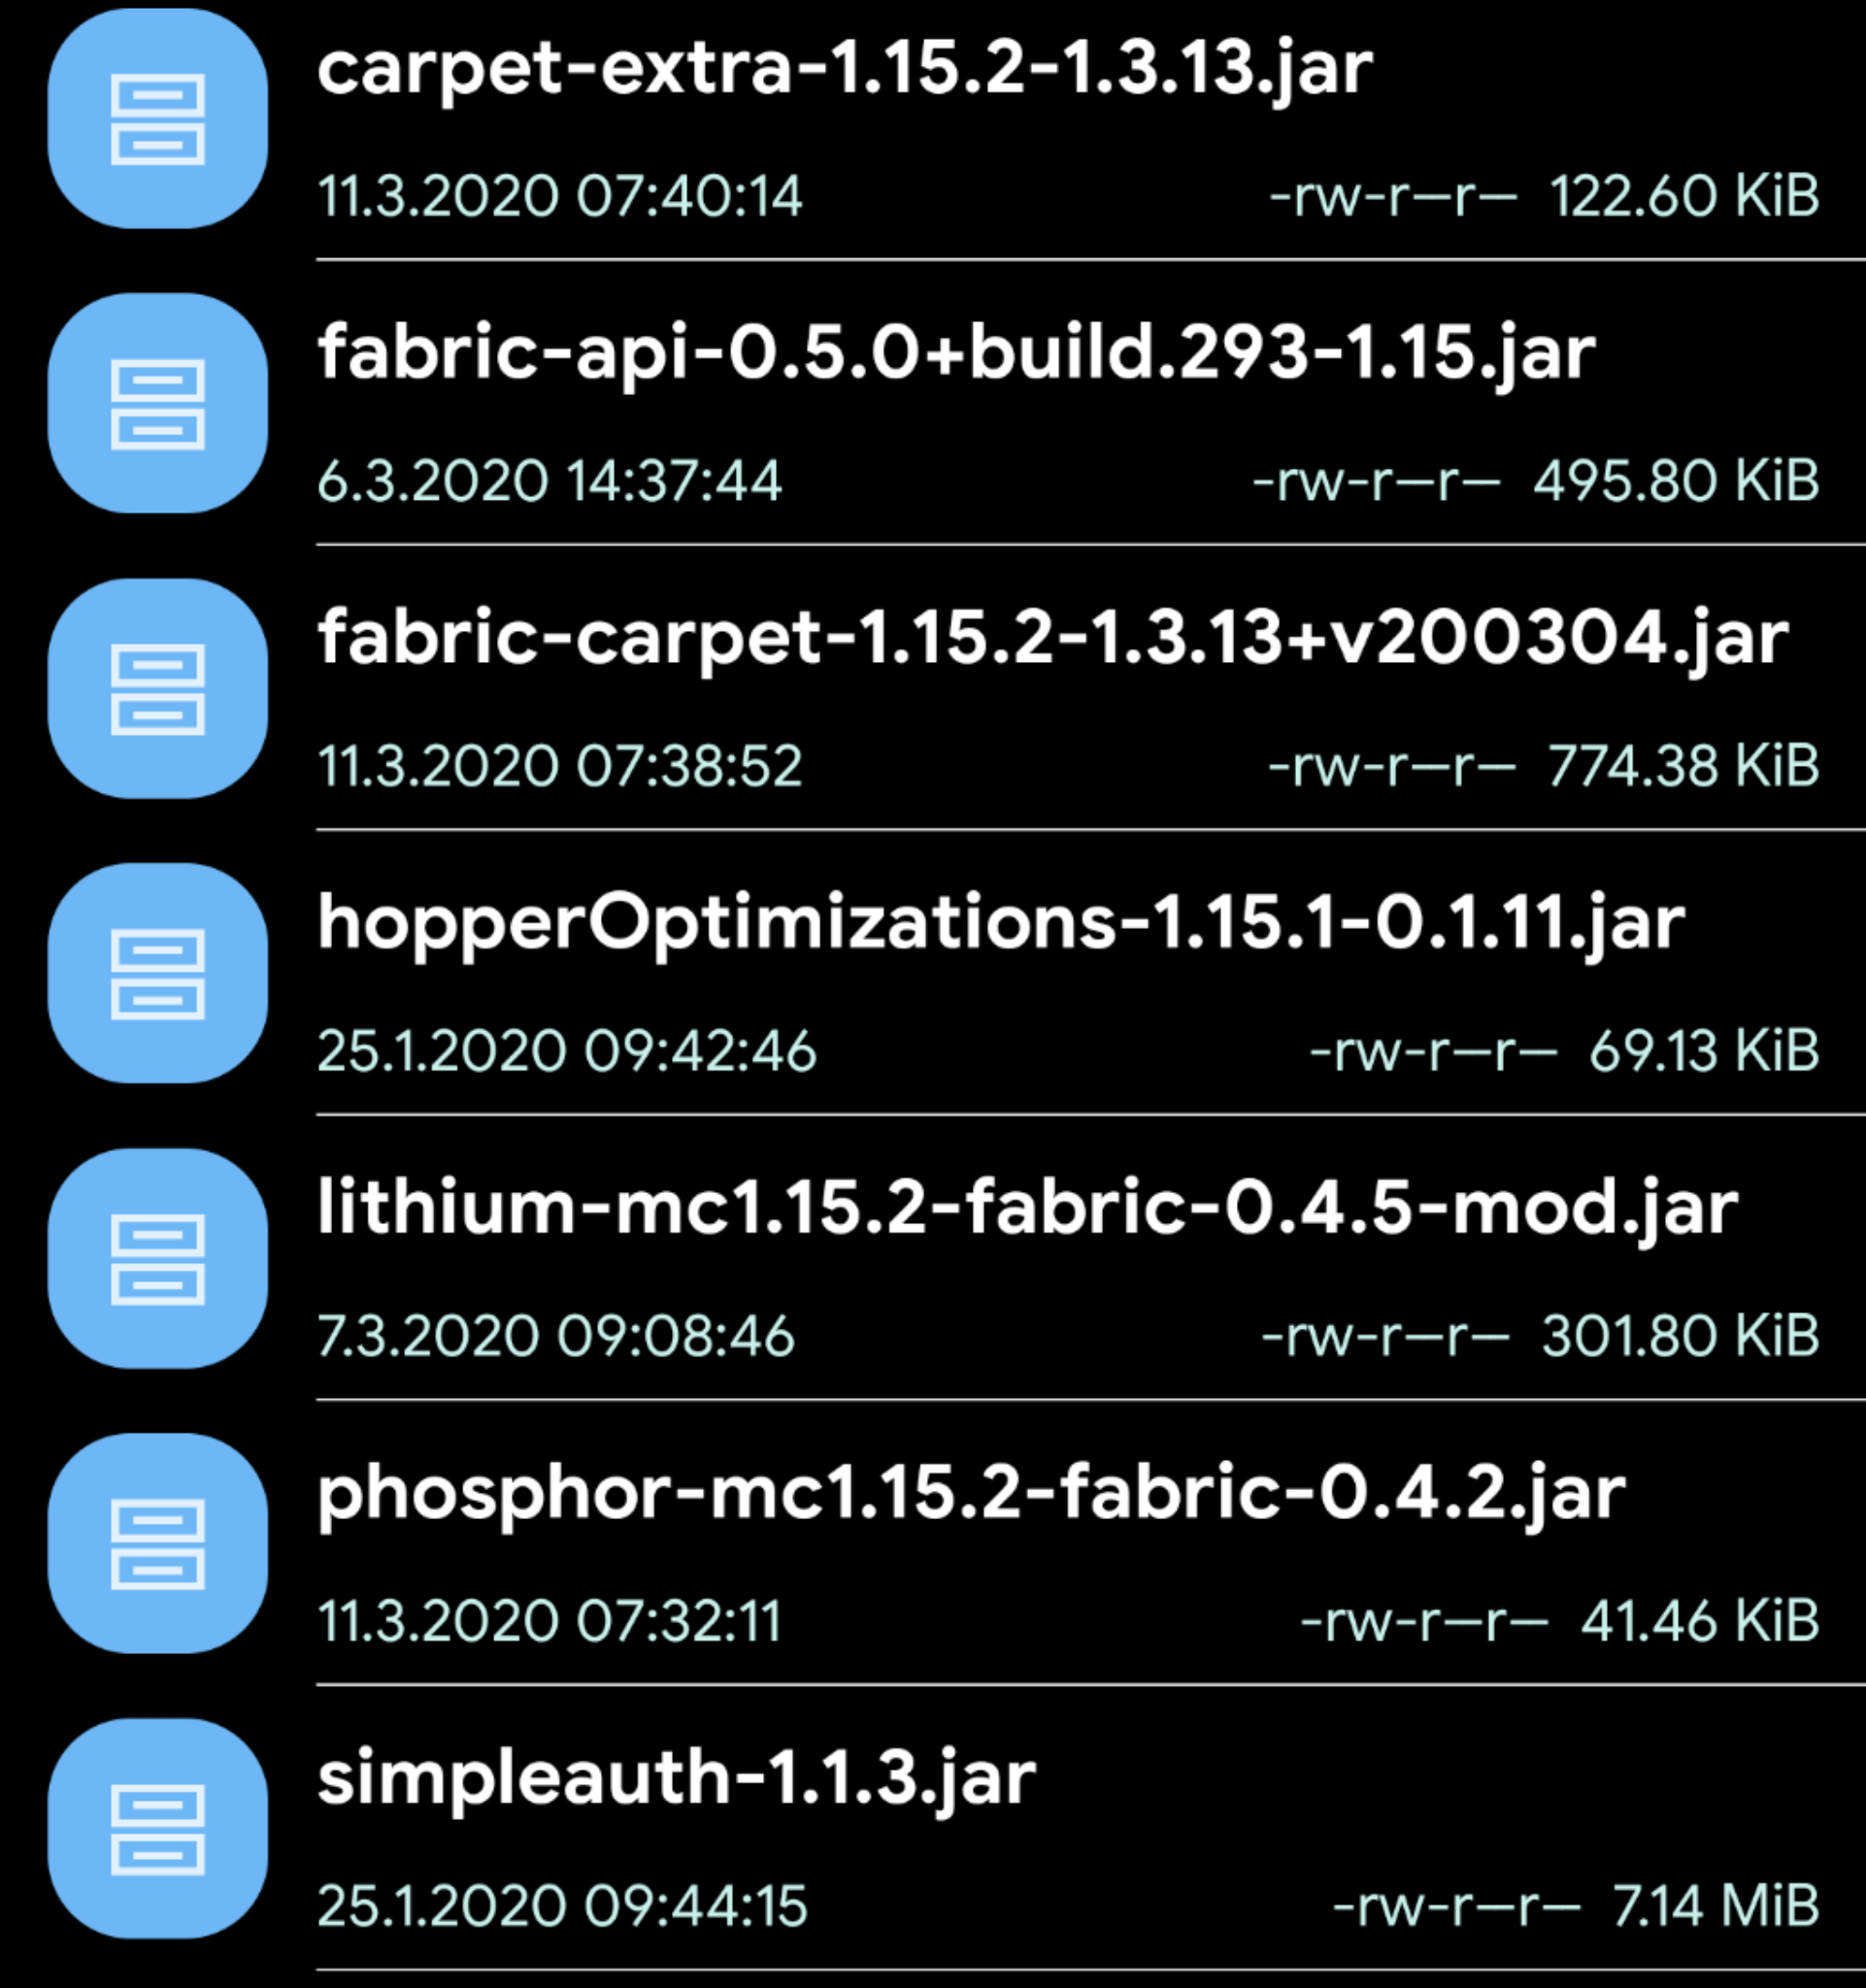Click the size value 774.38 KiB
The height and width of the screenshot is (1988, 1866).
tap(1684, 766)
